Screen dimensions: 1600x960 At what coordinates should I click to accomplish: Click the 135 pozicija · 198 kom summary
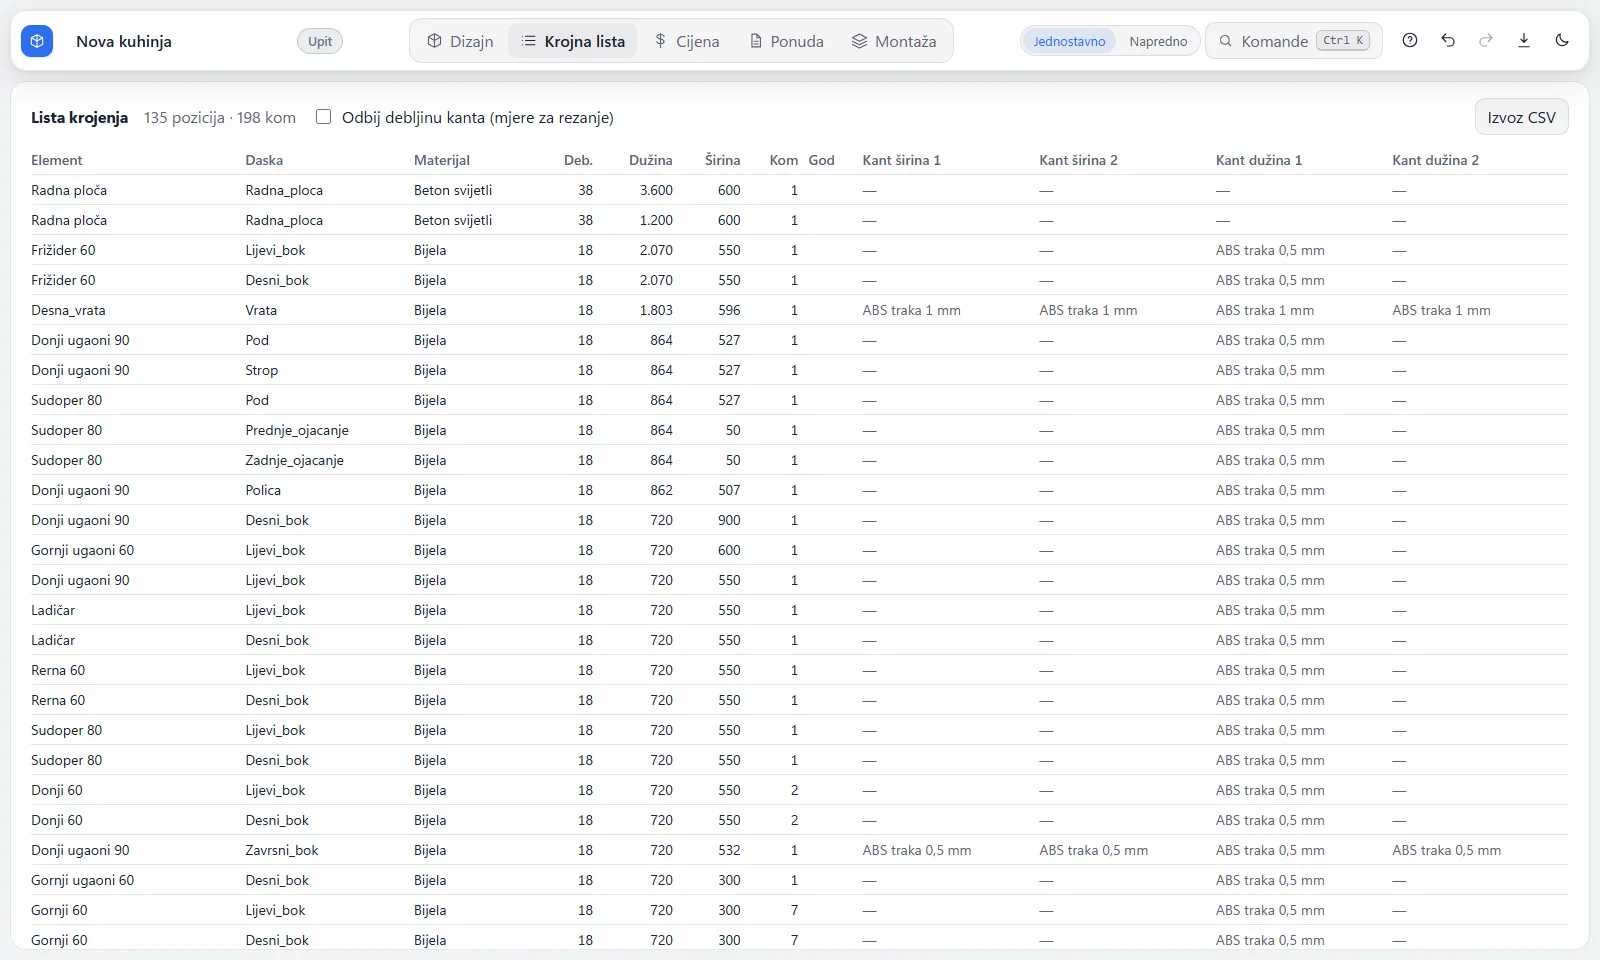(x=220, y=117)
